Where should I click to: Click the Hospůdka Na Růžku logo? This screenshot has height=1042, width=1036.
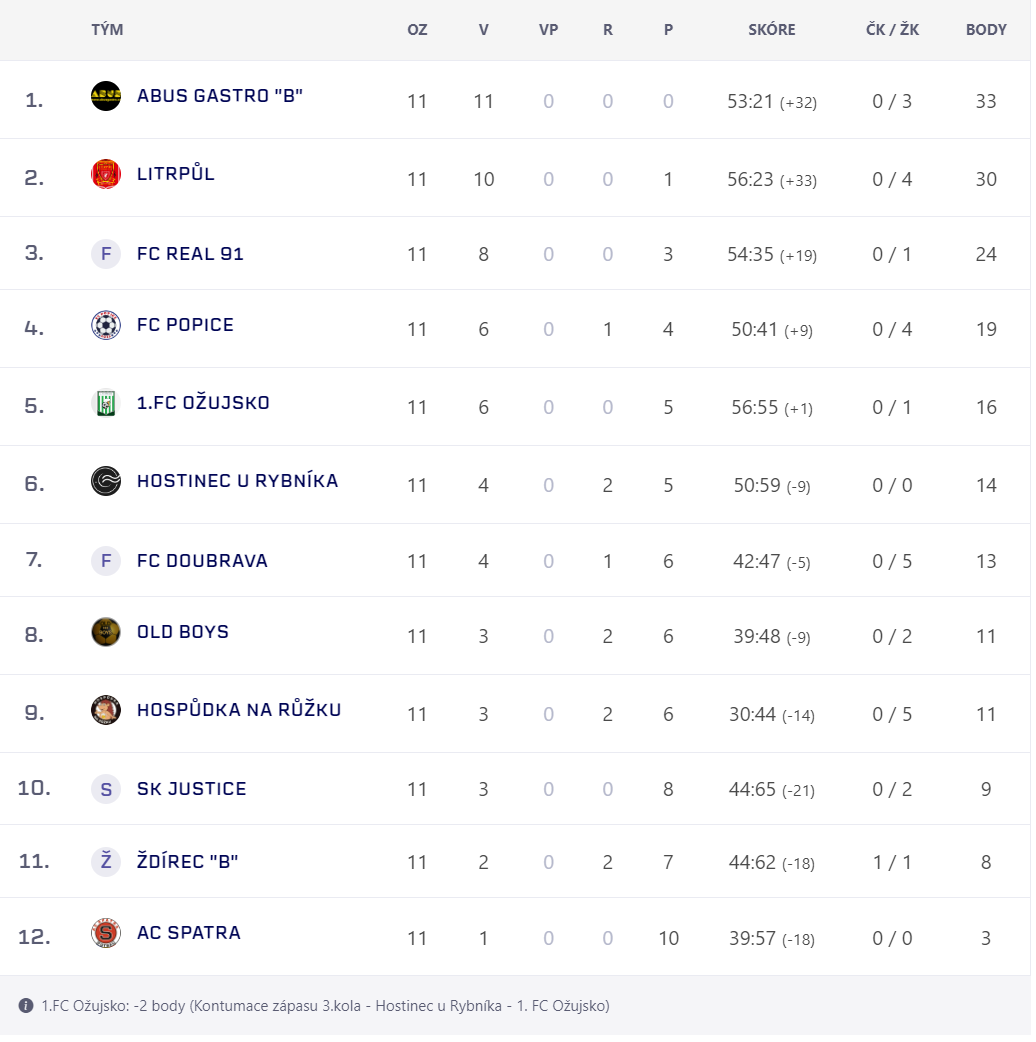pos(106,710)
